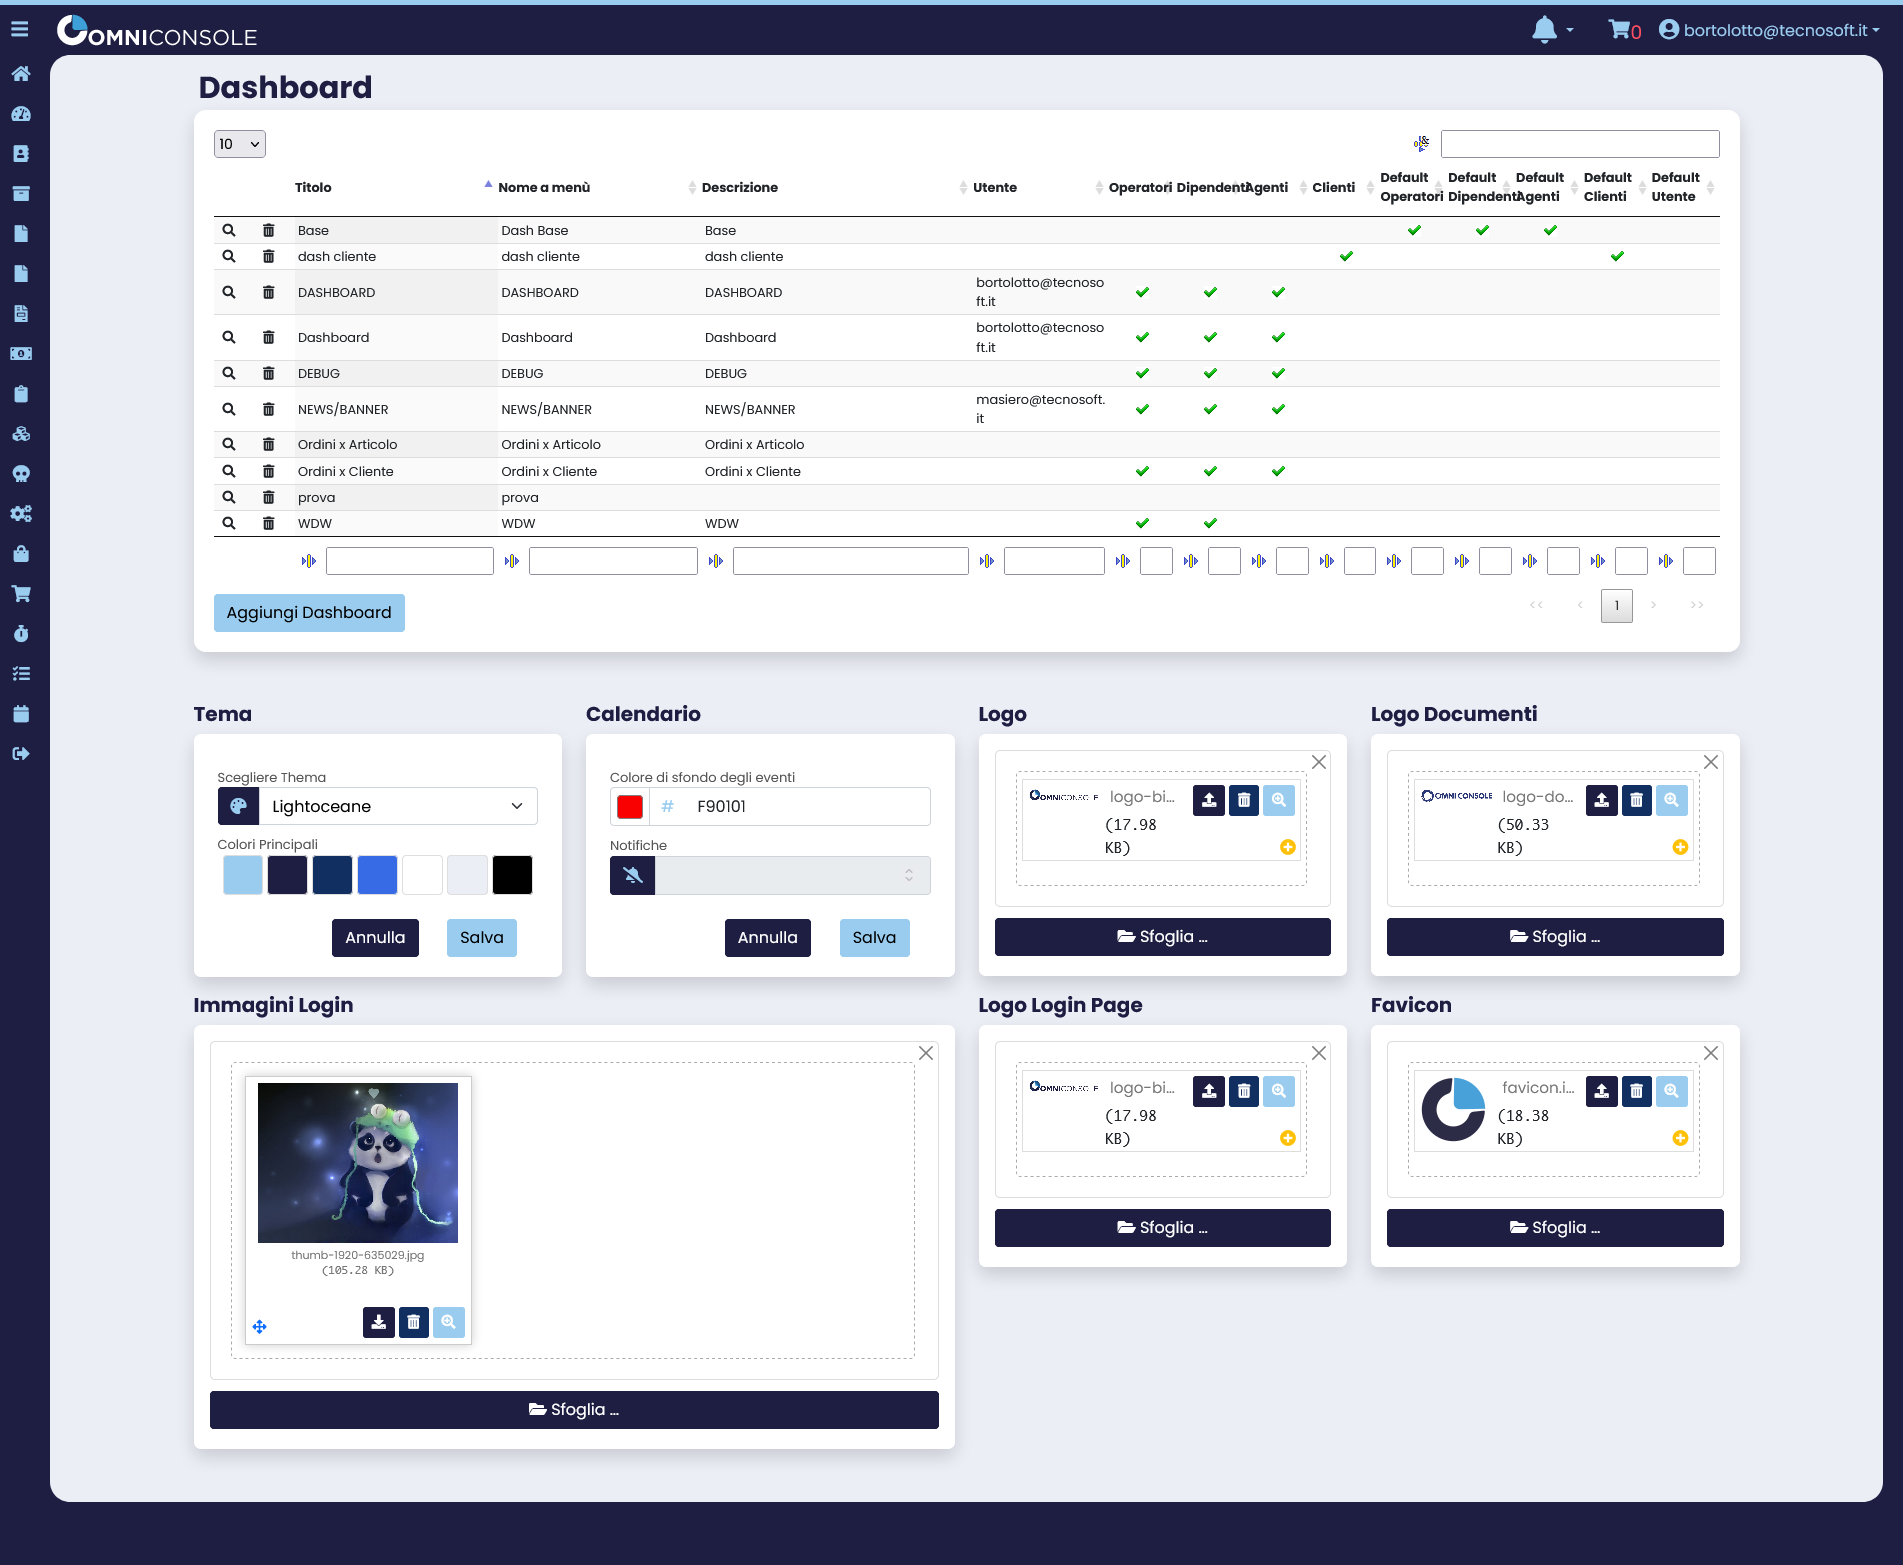Toggle Clienti checkmark on dash cliente row
Viewport: 1903px width, 1565px height.
[x=1346, y=256]
